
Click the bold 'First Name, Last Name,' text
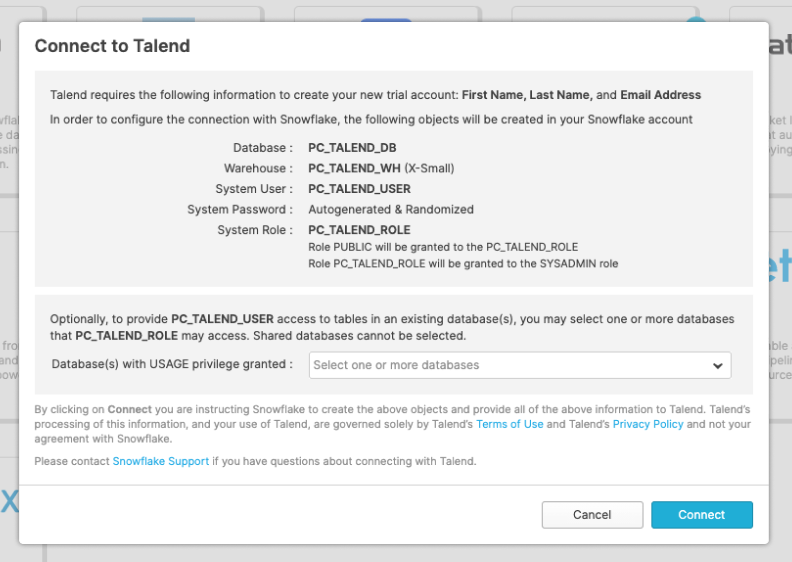click(526, 95)
